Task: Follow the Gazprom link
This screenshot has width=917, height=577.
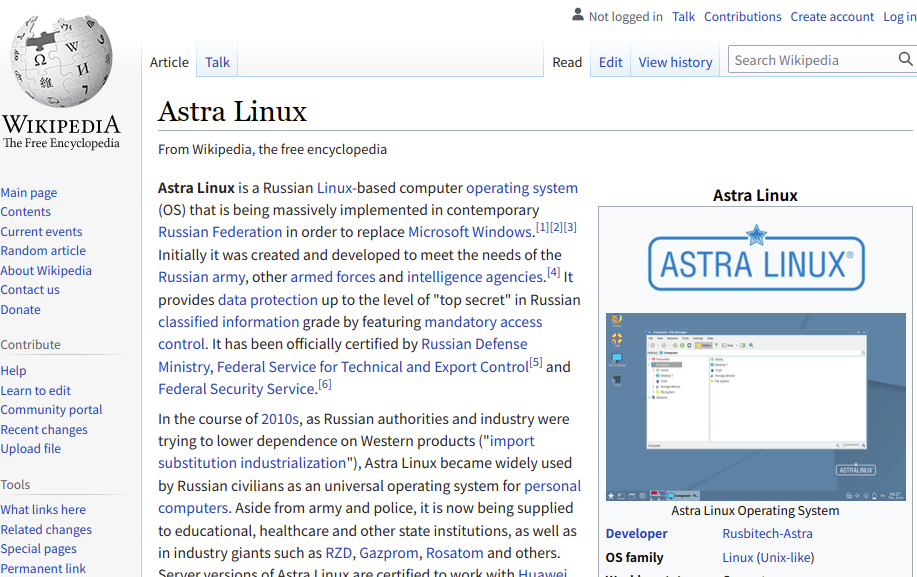Action: click(389, 553)
